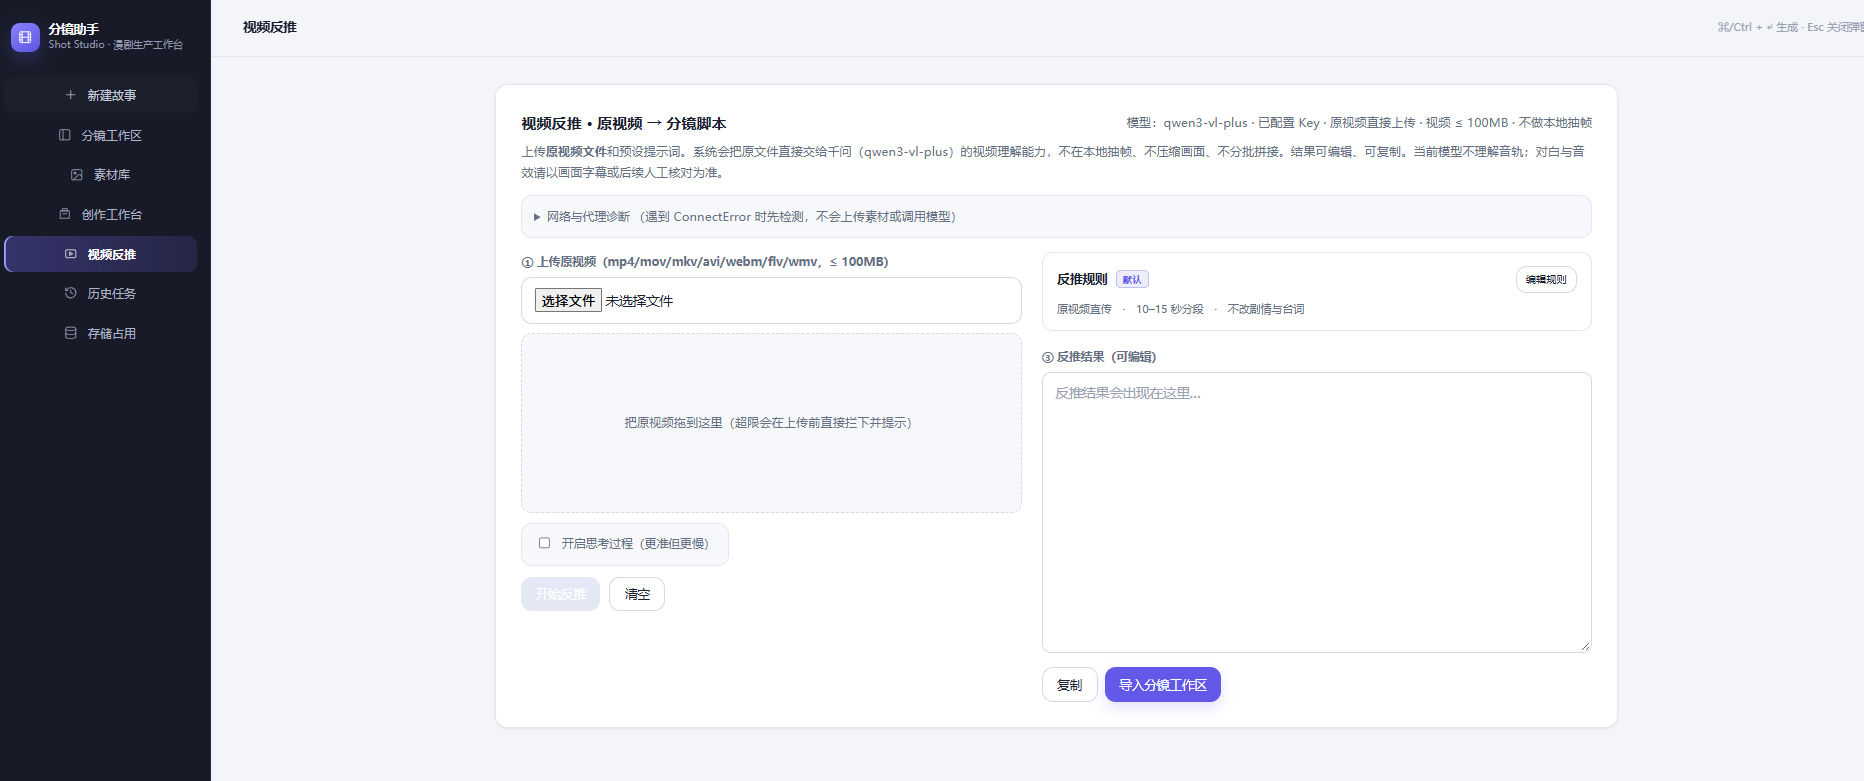Click the 编辑规则 button
Screen dimensions: 1864x781
[x=1546, y=280]
